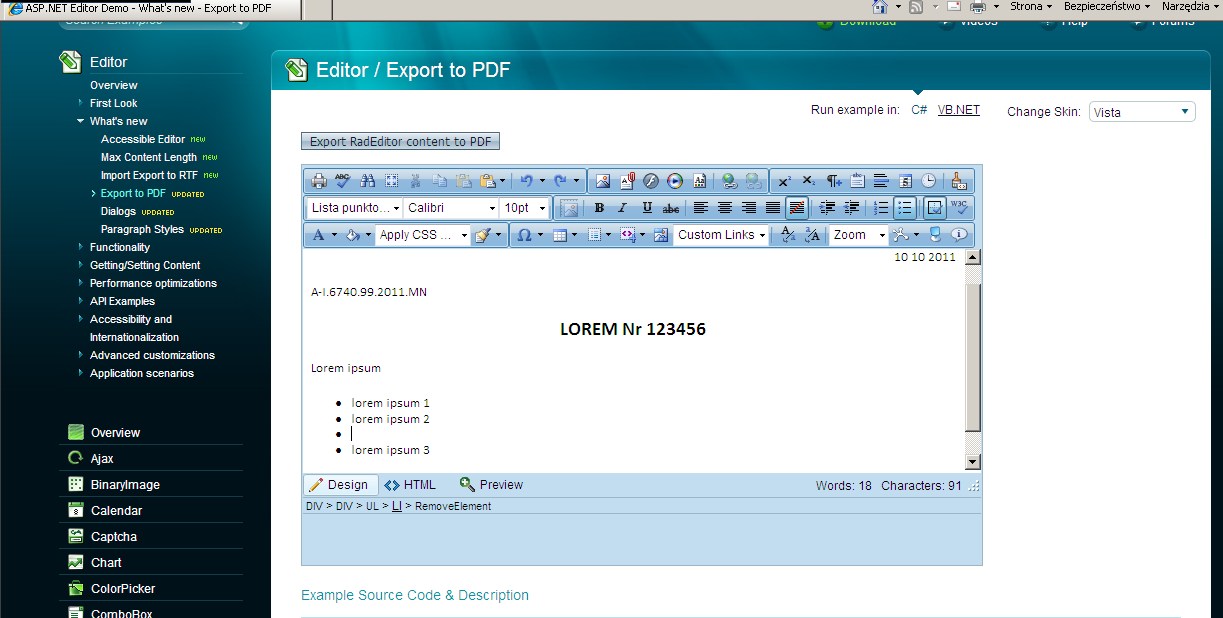Run the W3C XHTML validator tool

(x=959, y=208)
